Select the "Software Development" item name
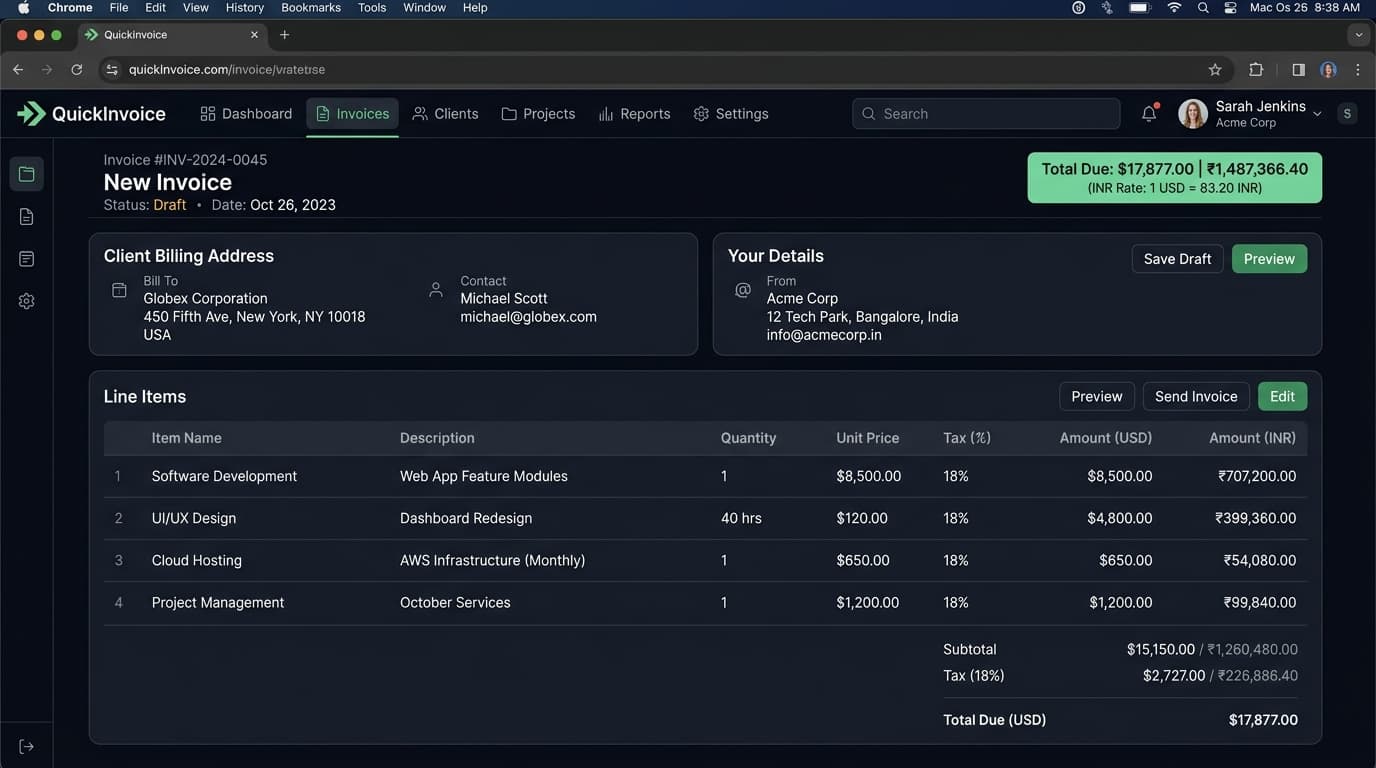Screen dimensions: 1376x768 [x=224, y=477]
